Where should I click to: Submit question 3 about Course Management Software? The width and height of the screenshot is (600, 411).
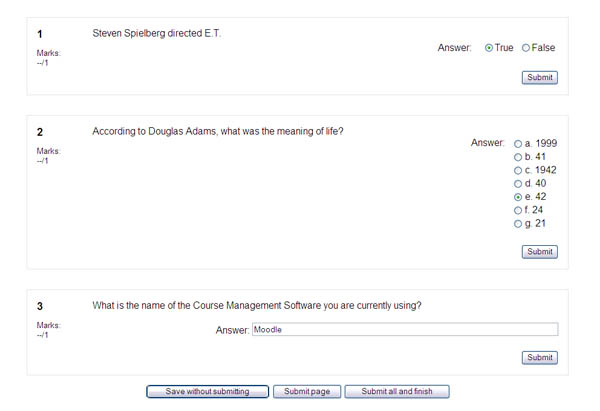(540, 358)
